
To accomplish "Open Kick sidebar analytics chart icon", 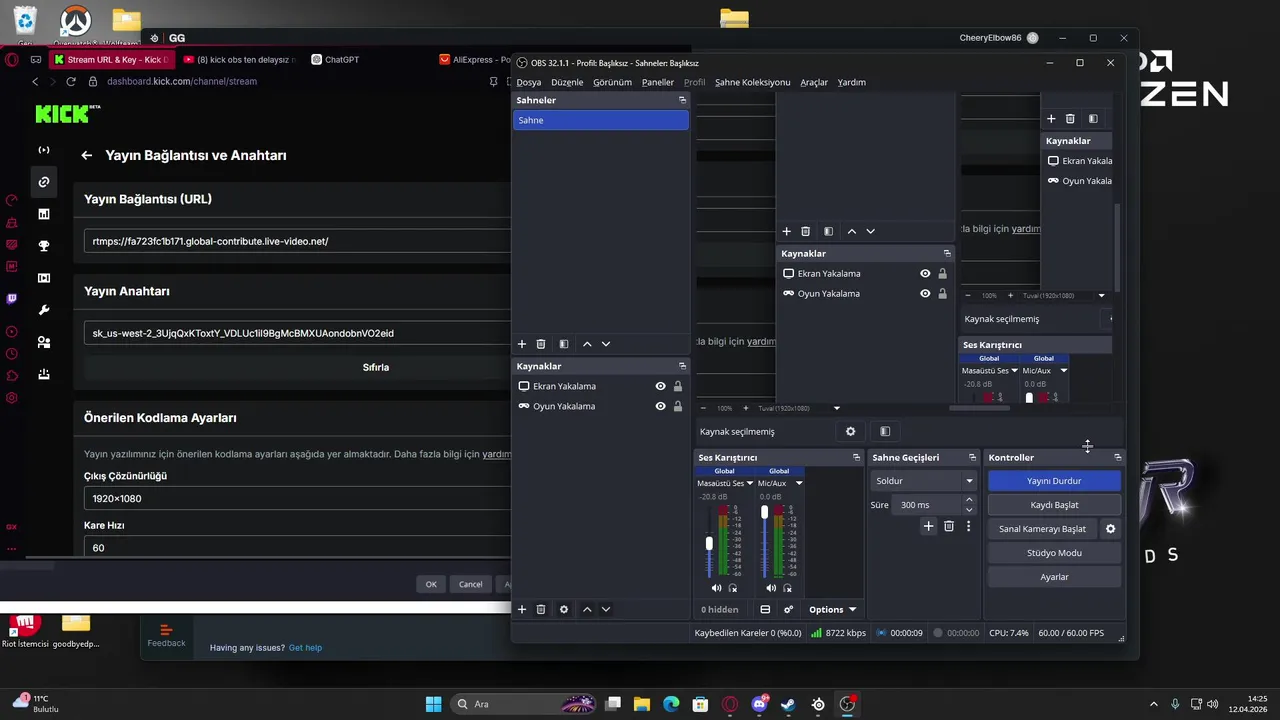I will [43, 214].
